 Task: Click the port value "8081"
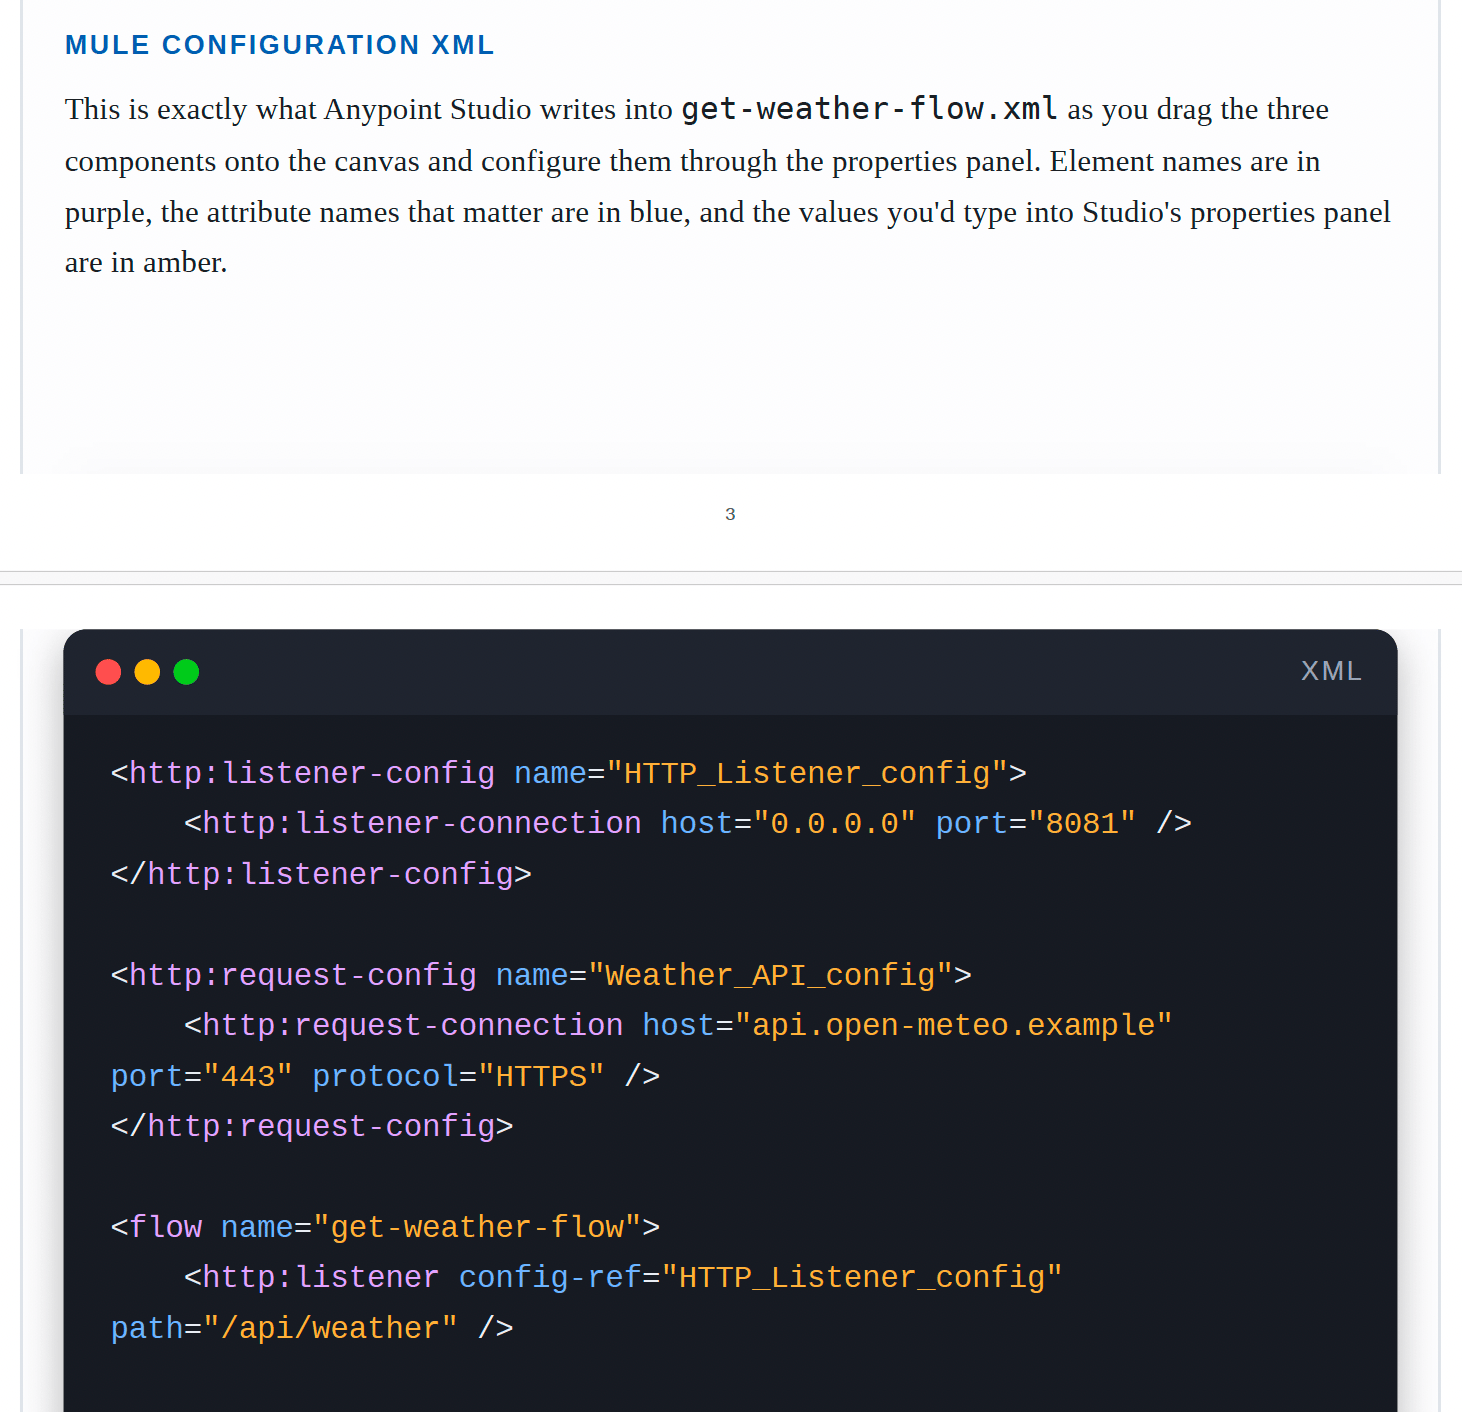coord(1082,823)
